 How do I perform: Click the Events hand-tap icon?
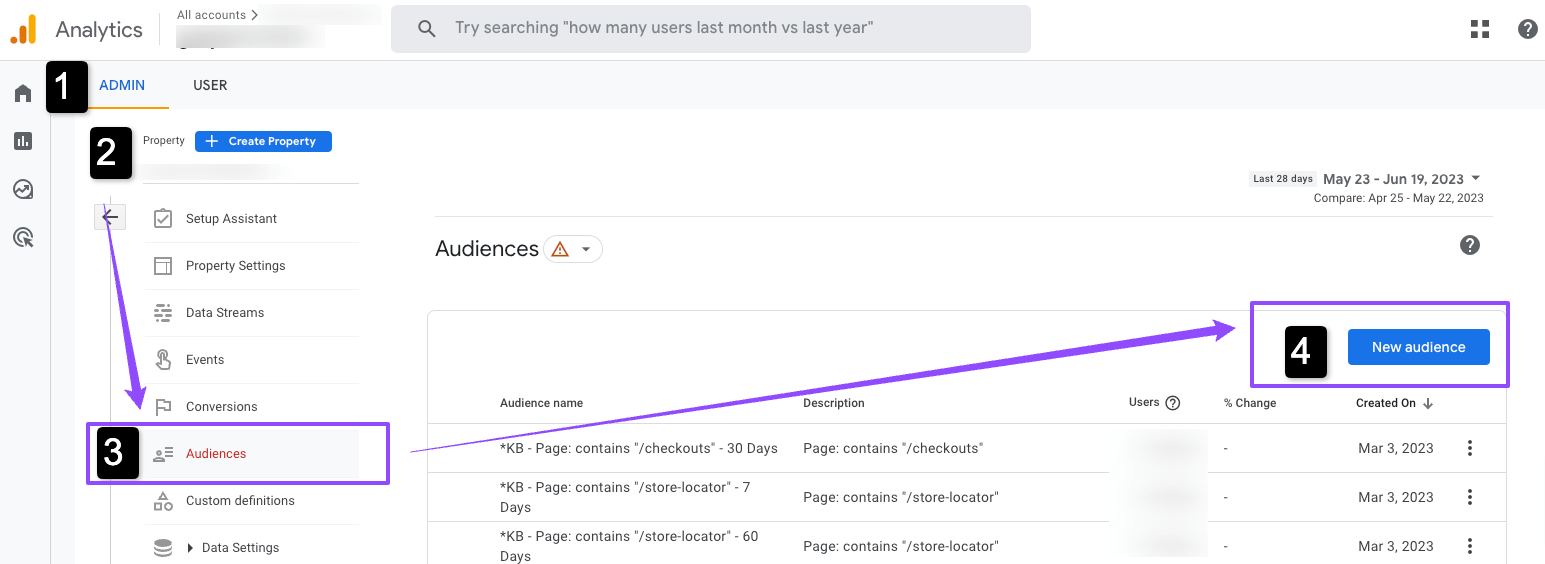[x=163, y=360]
